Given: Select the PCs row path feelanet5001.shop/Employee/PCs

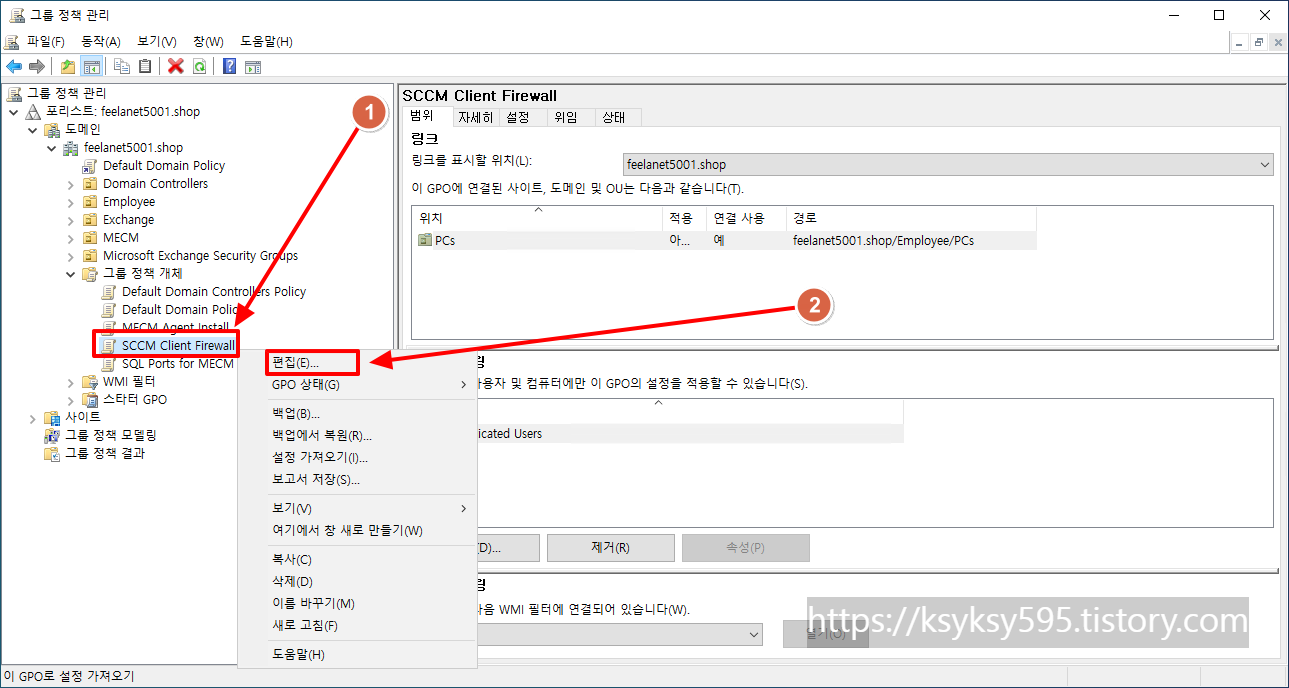Looking at the screenshot, I should [x=883, y=241].
